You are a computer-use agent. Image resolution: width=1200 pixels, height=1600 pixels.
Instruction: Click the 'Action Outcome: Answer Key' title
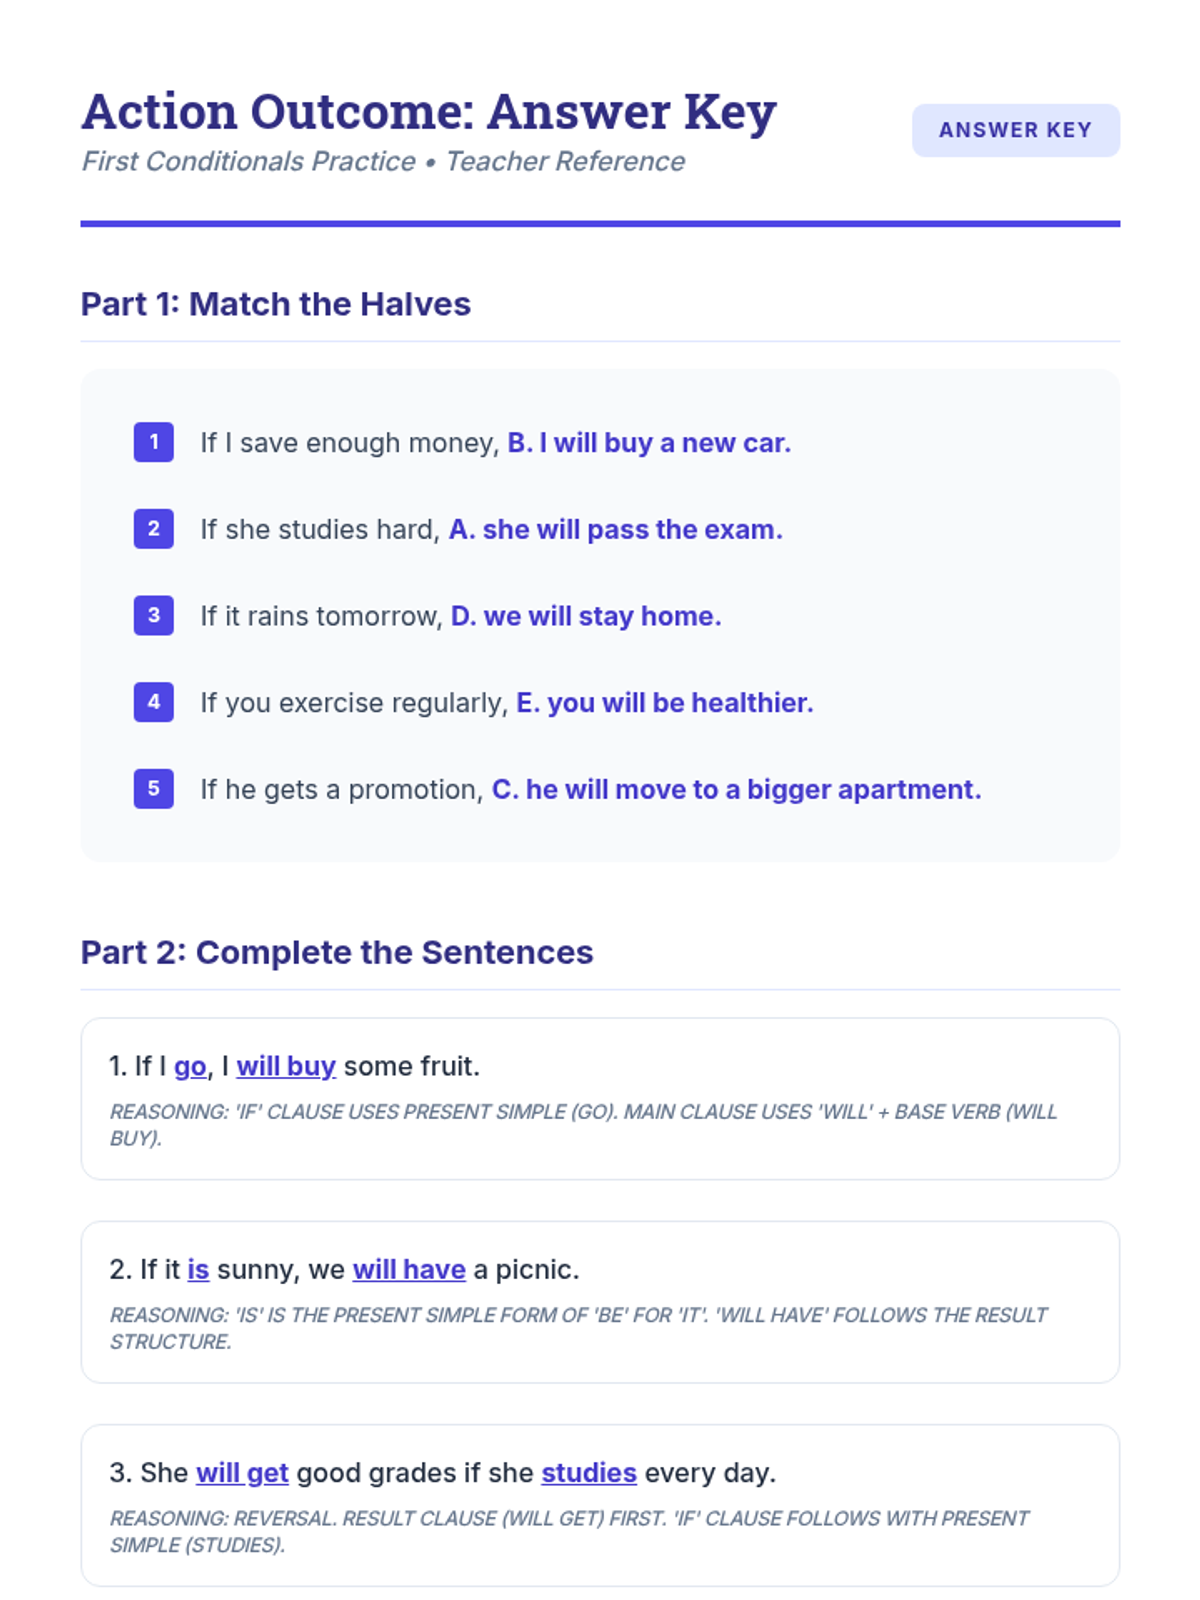click(429, 111)
